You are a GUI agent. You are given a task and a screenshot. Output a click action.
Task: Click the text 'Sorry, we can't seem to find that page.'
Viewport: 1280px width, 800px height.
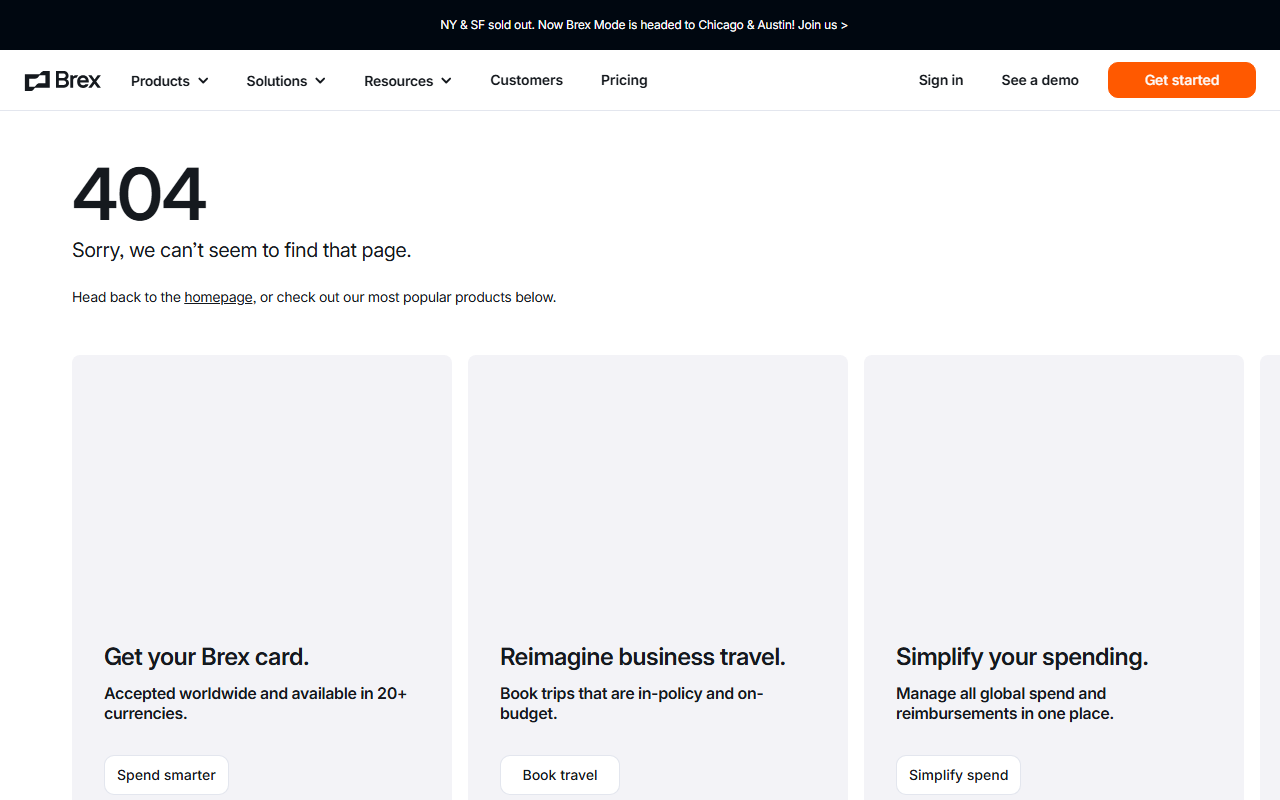[242, 250]
